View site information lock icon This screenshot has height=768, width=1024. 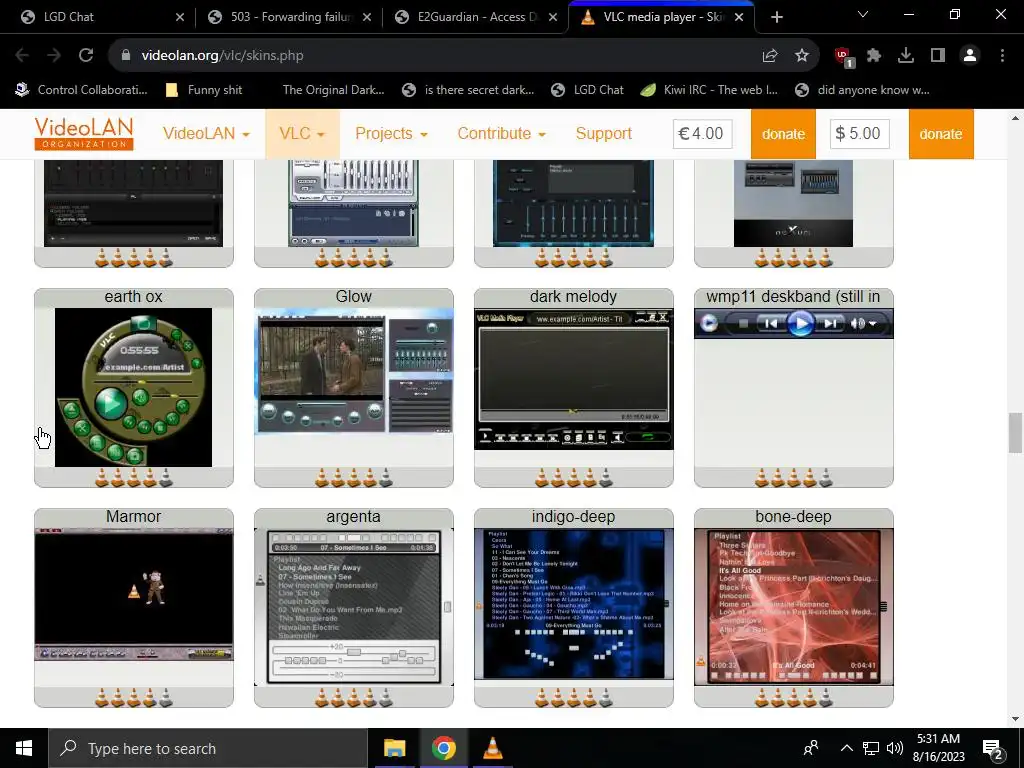click(x=126, y=56)
